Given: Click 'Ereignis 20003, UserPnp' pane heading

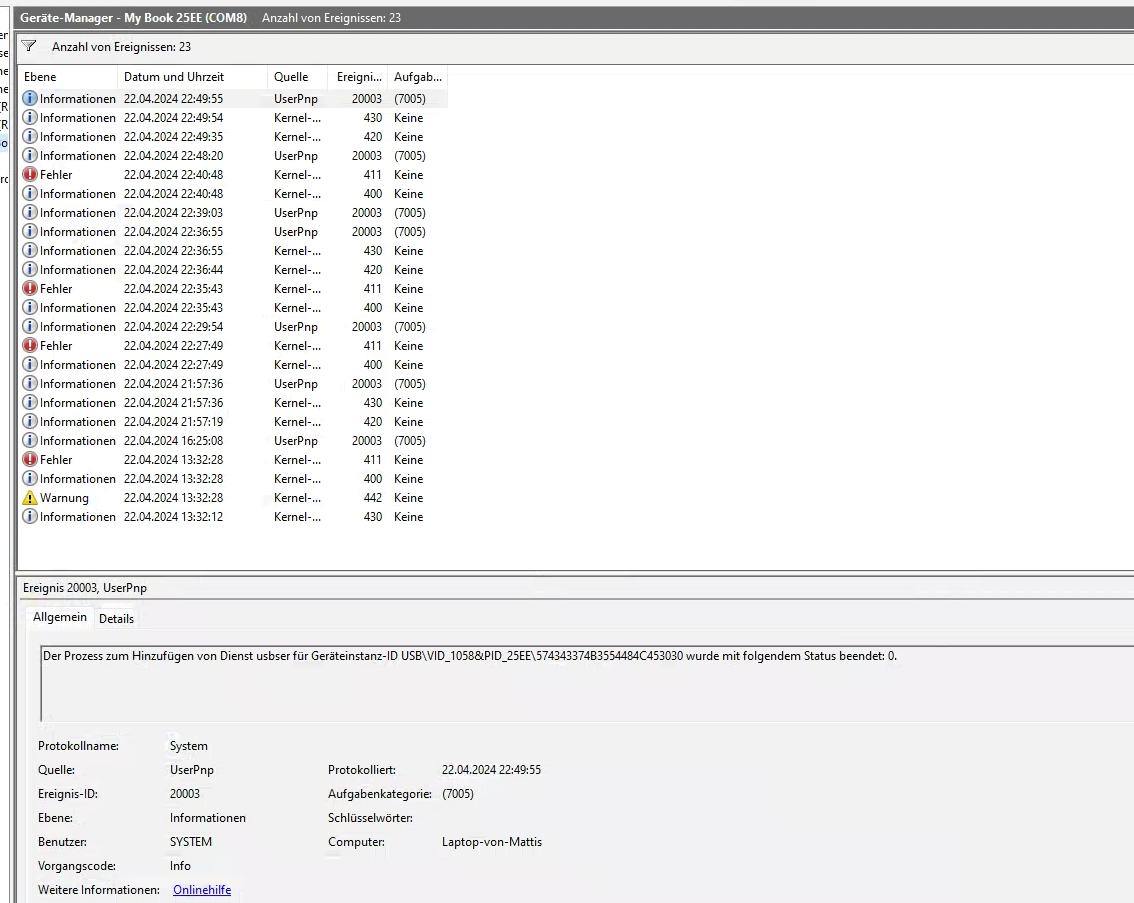Looking at the screenshot, I should coord(85,588).
